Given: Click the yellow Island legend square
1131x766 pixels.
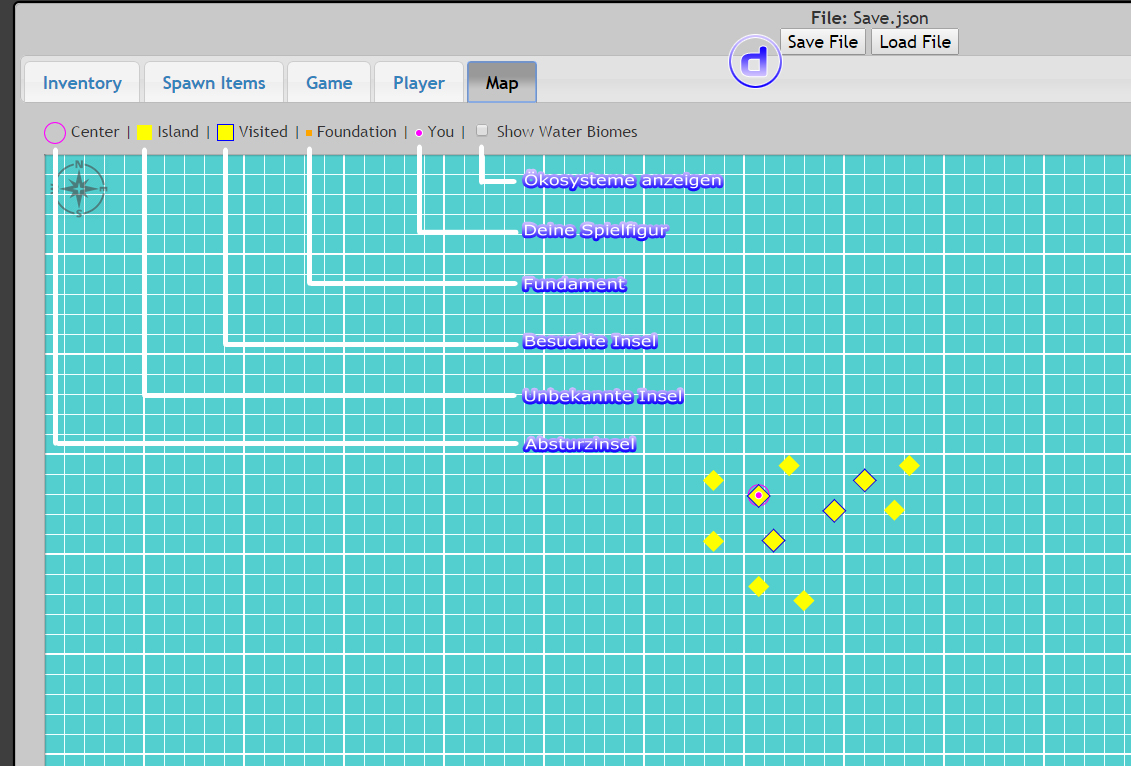Looking at the screenshot, I should click(144, 132).
